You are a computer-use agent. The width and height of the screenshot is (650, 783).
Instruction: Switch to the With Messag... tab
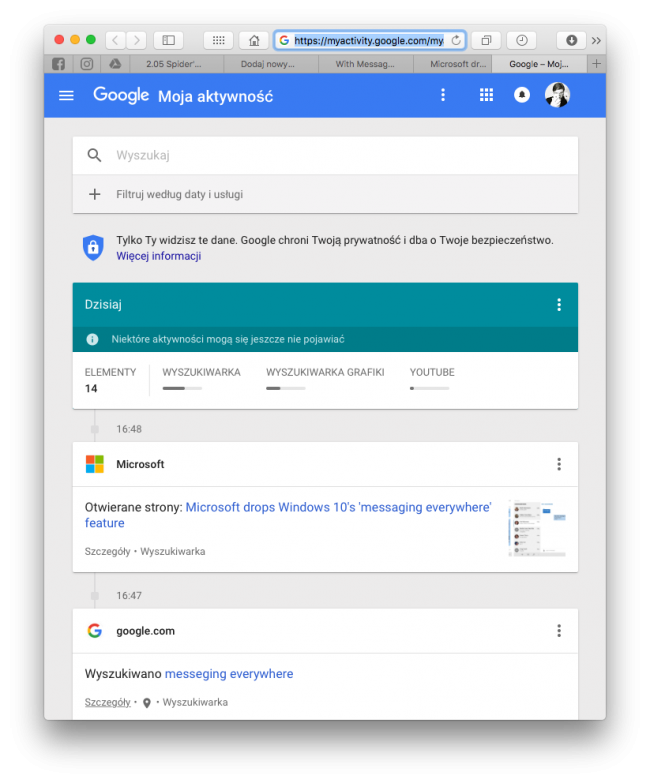tap(365, 64)
